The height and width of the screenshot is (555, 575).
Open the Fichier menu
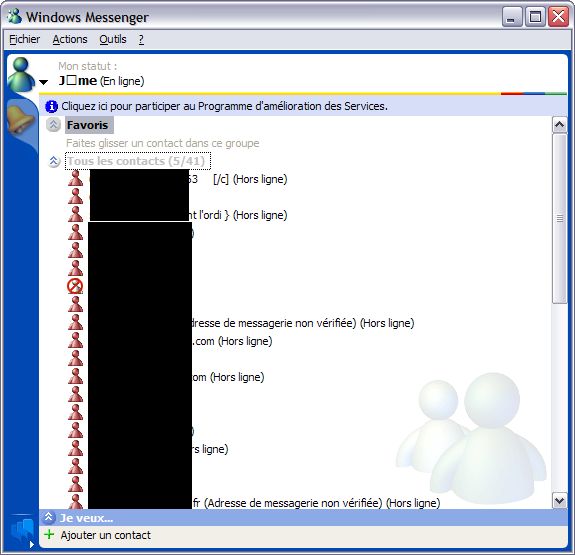point(25,39)
